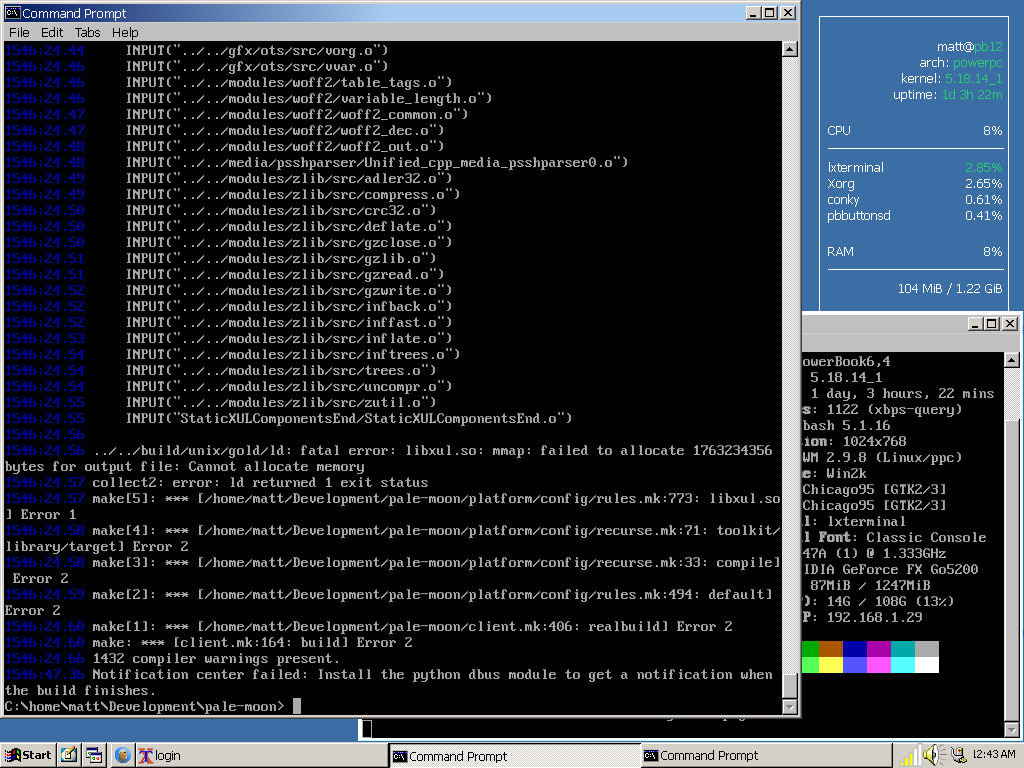Click the conky lxterminal process entry
The width and height of the screenshot is (1024, 768).
pyautogui.click(x=914, y=167)
